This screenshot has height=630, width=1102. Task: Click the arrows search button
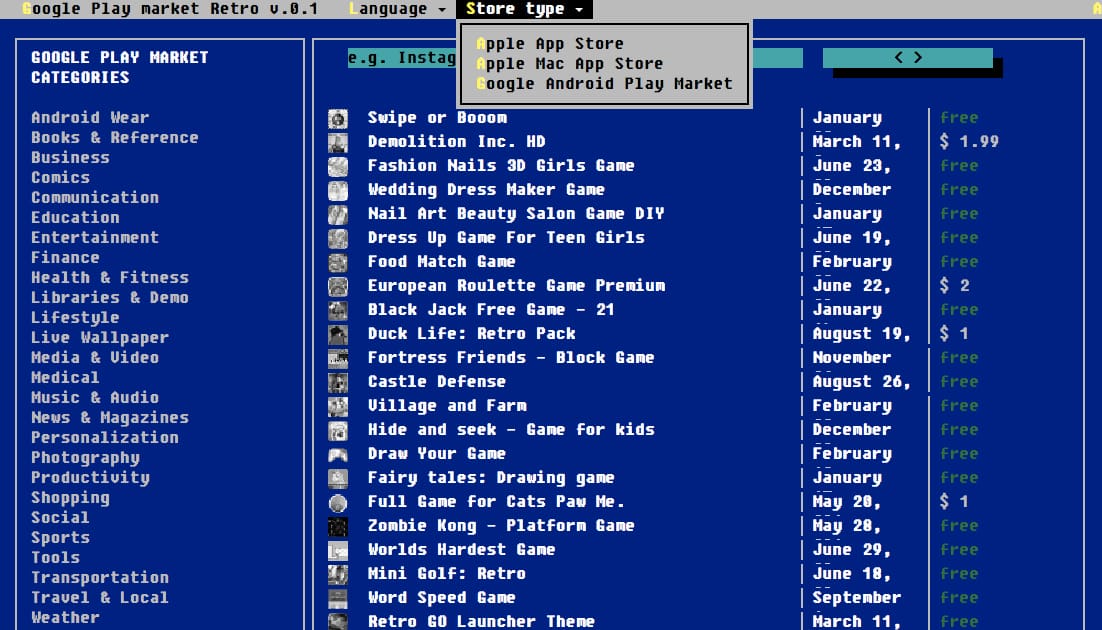[x=908, y=58]
